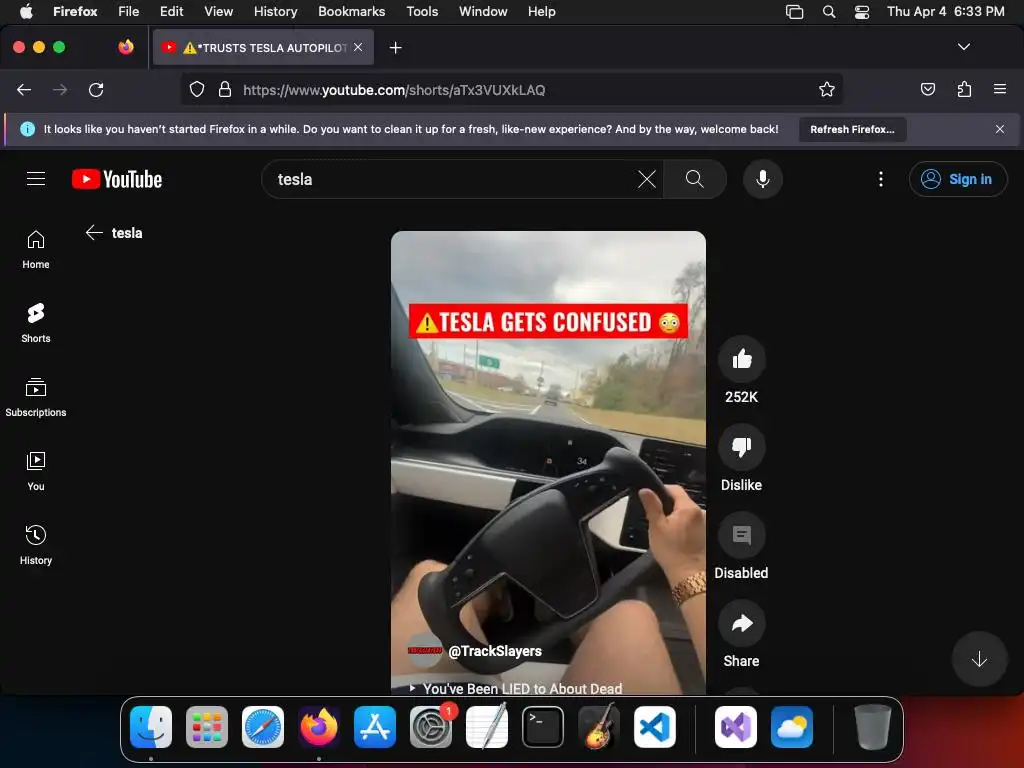Screen dimensions: 1024x768
Task: Open System Settings from the Dock
Action: (430, 727)
